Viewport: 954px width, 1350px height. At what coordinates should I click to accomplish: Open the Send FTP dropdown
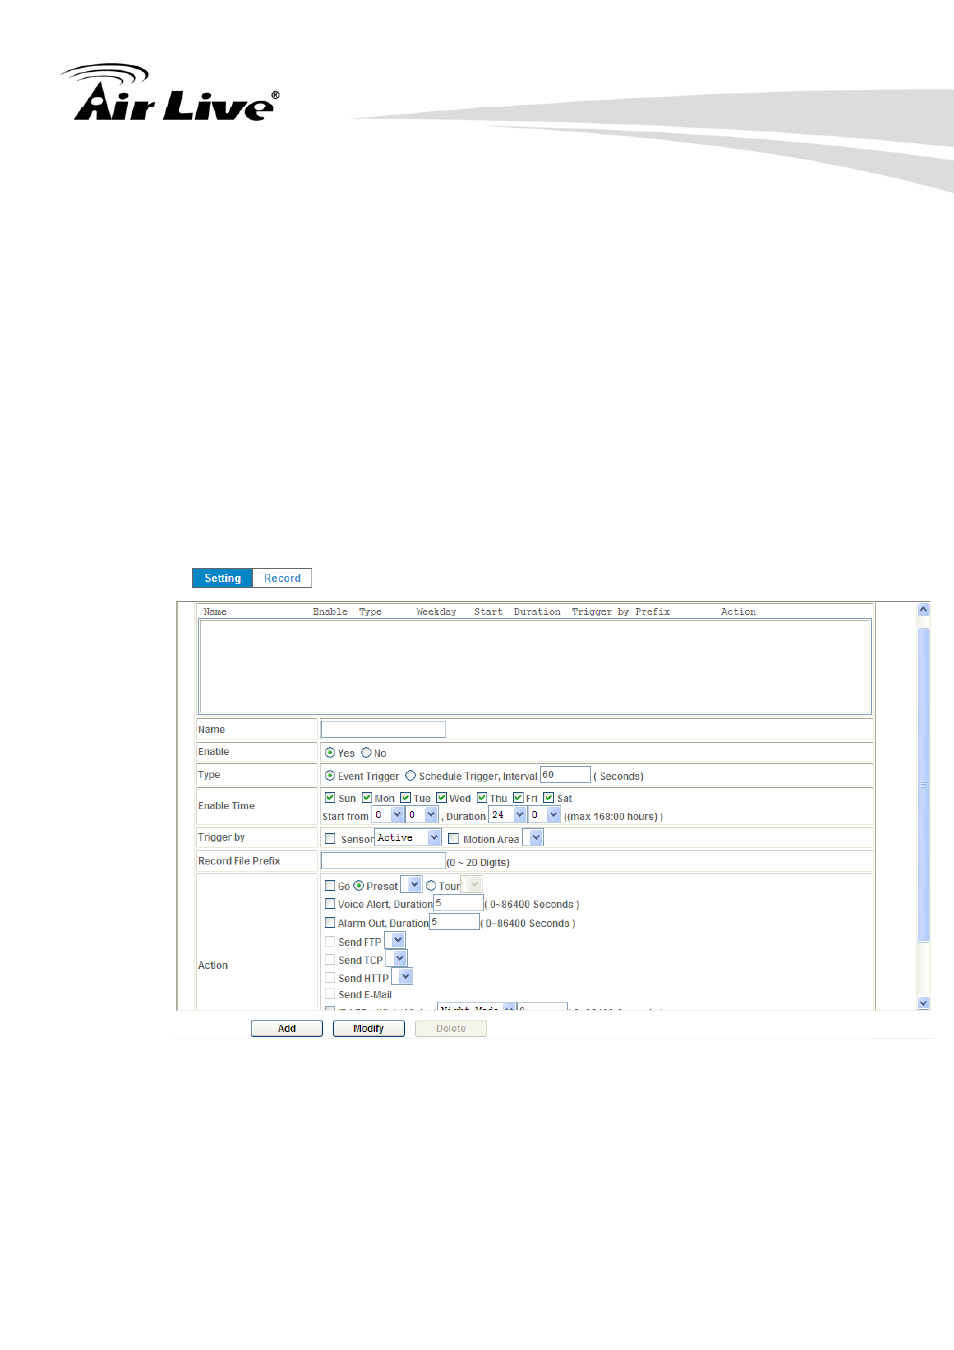[x=395, y=941]
